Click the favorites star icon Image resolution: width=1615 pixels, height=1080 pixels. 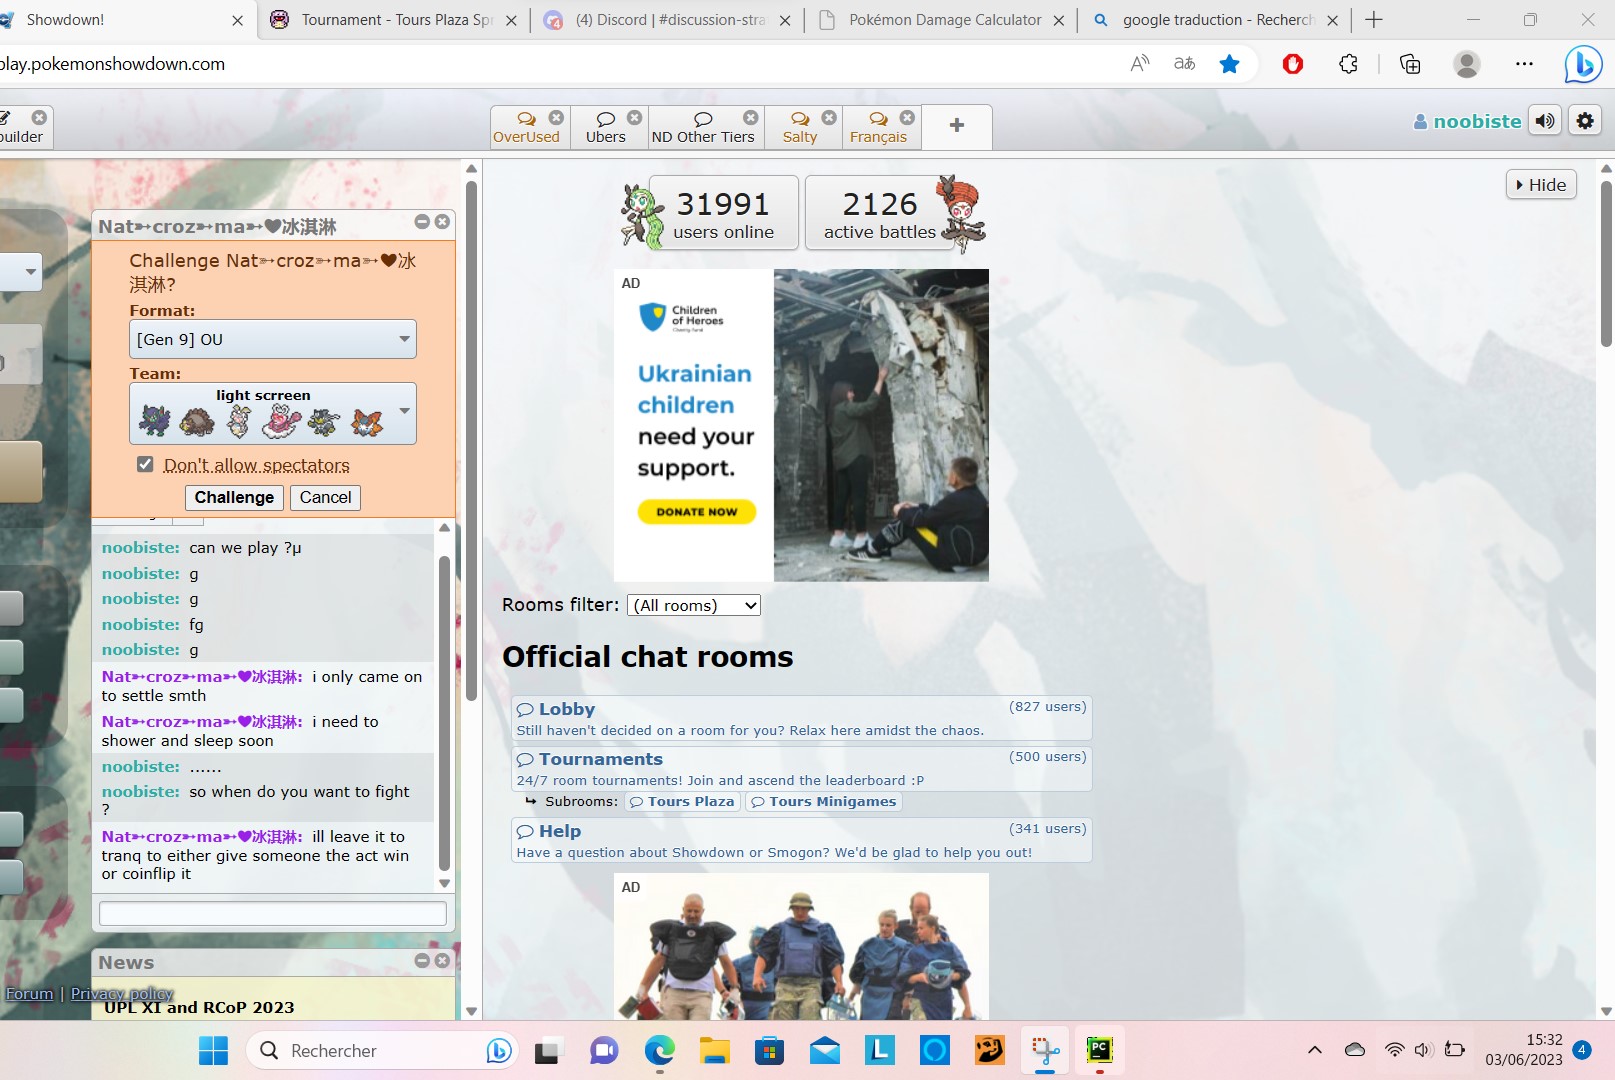[x=1229, y=64]
